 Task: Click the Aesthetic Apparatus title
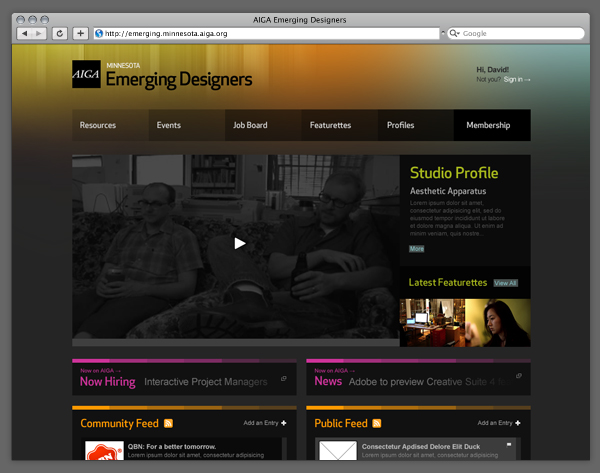(448, 191)
